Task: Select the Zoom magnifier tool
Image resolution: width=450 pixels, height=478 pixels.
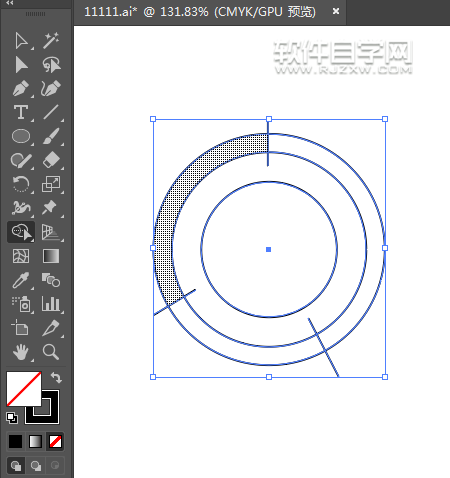Action: click(51, 352)
